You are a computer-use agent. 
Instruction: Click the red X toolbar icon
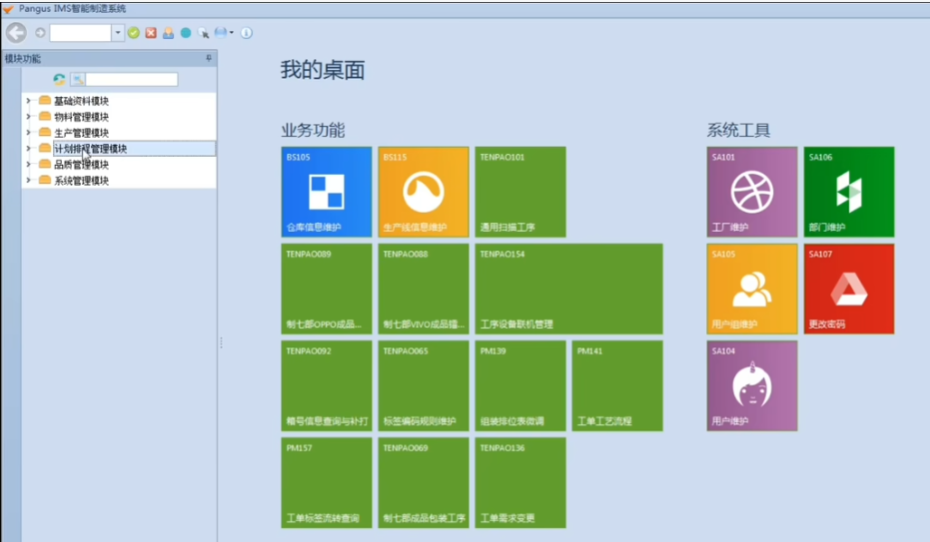pyautogui.click(x=151, y=33)
